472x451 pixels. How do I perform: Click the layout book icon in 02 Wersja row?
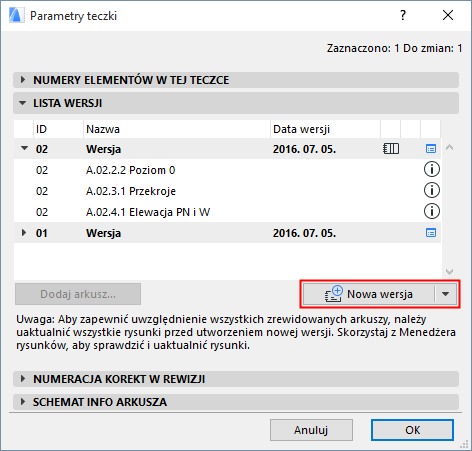[391, 149]
